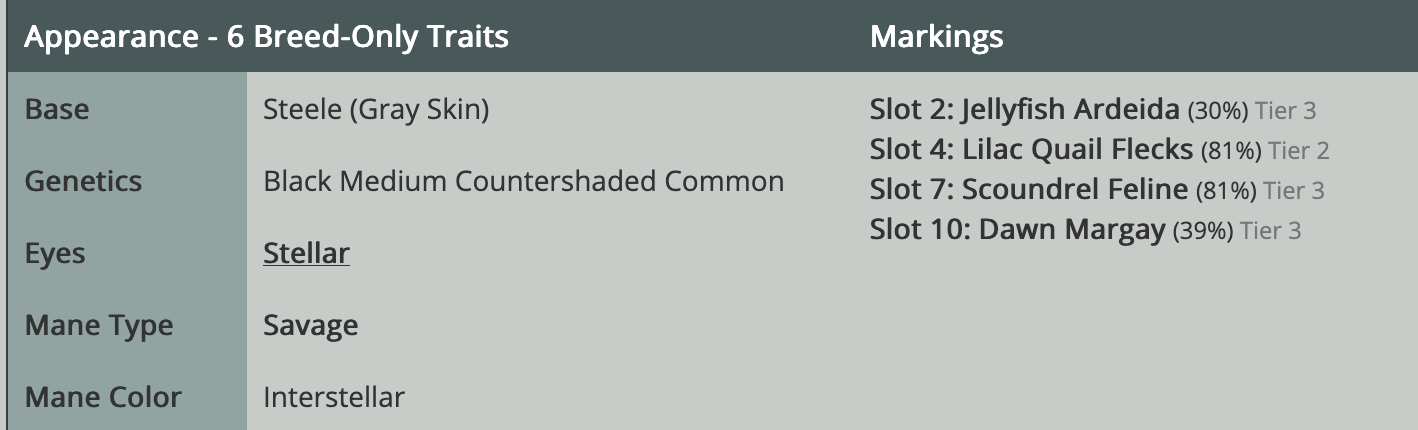Select the Eyes row label
The image size is (1418, 430).
click(x=54, y=254)
